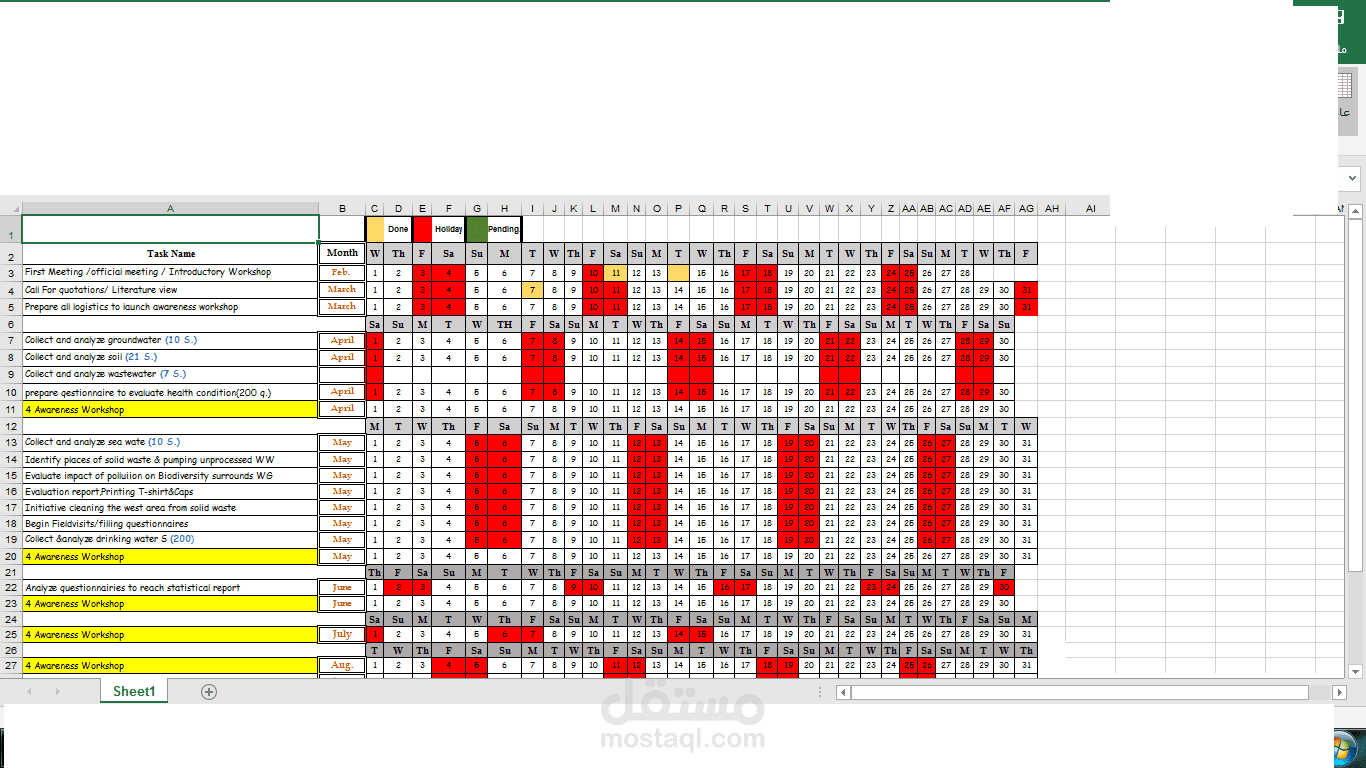Viewport: 1366px width, 768px height.
Task: Select 'Analyze questionnairies' task cell
Action: pos(170,588)
